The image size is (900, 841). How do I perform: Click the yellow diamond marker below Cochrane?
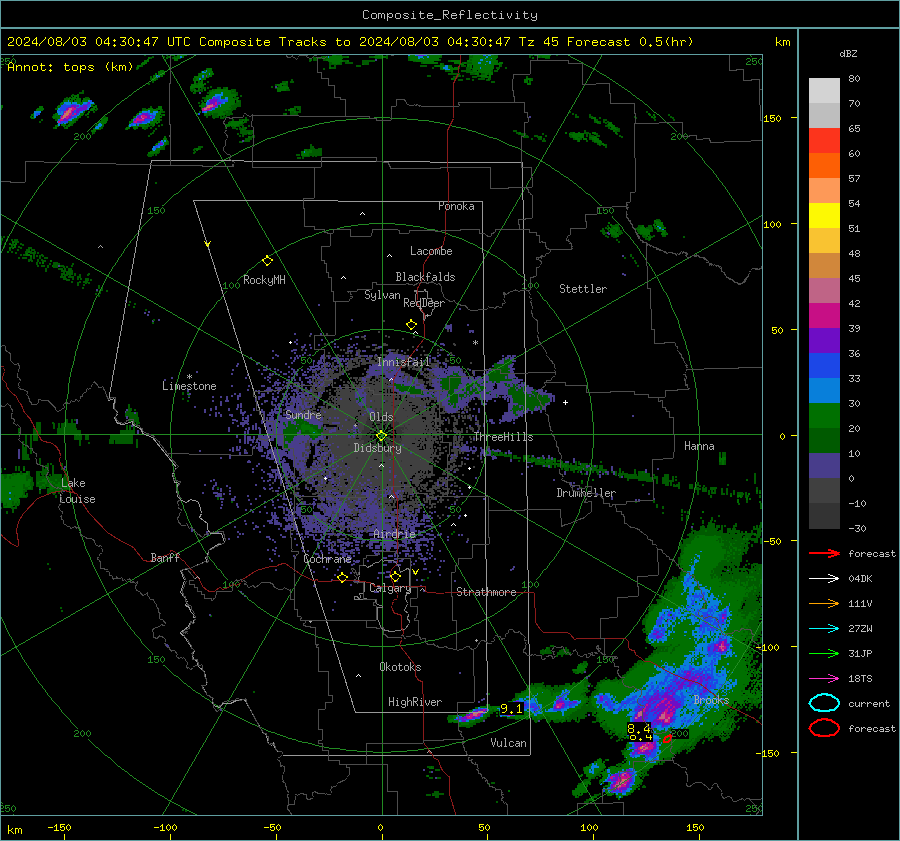coord(342,578)
